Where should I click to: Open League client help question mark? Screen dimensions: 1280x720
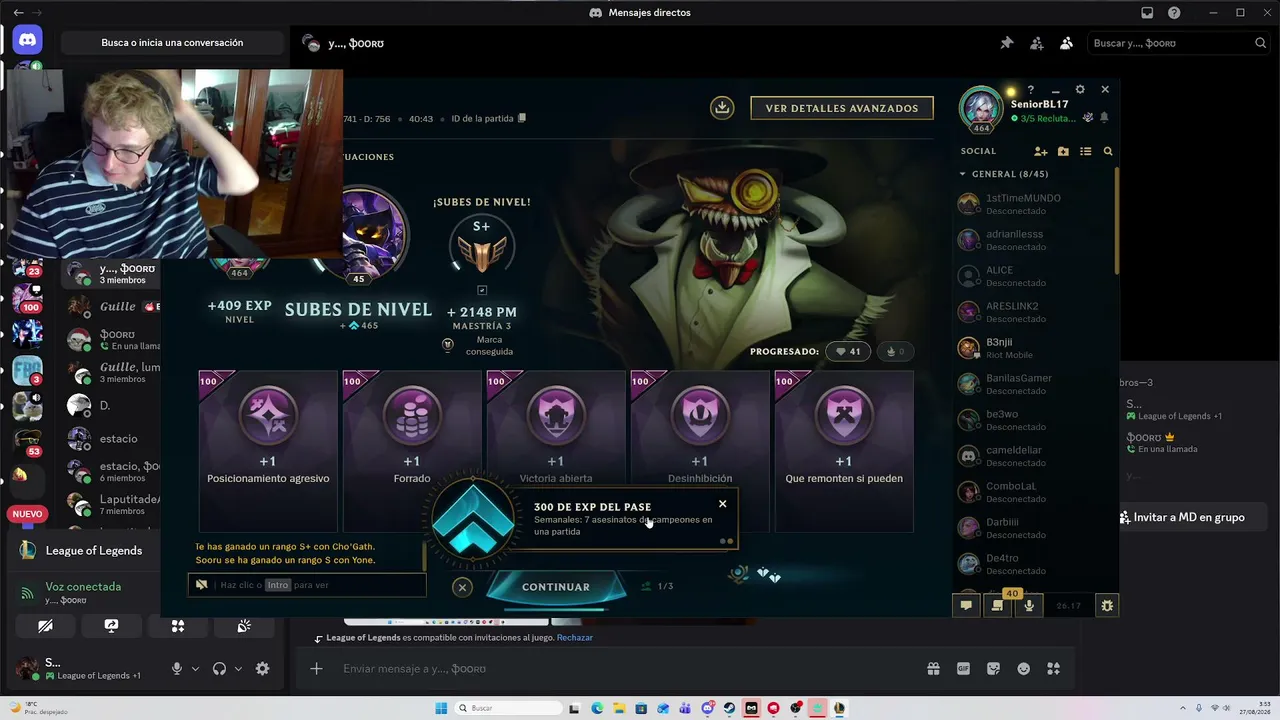1031,90
